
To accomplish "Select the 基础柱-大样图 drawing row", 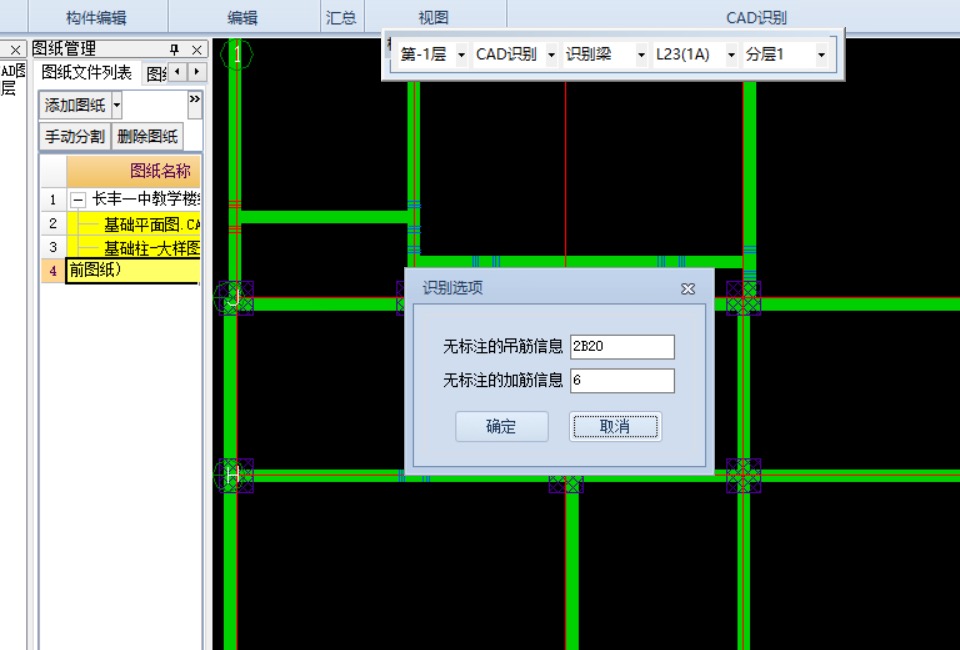I will coord(133,247).
